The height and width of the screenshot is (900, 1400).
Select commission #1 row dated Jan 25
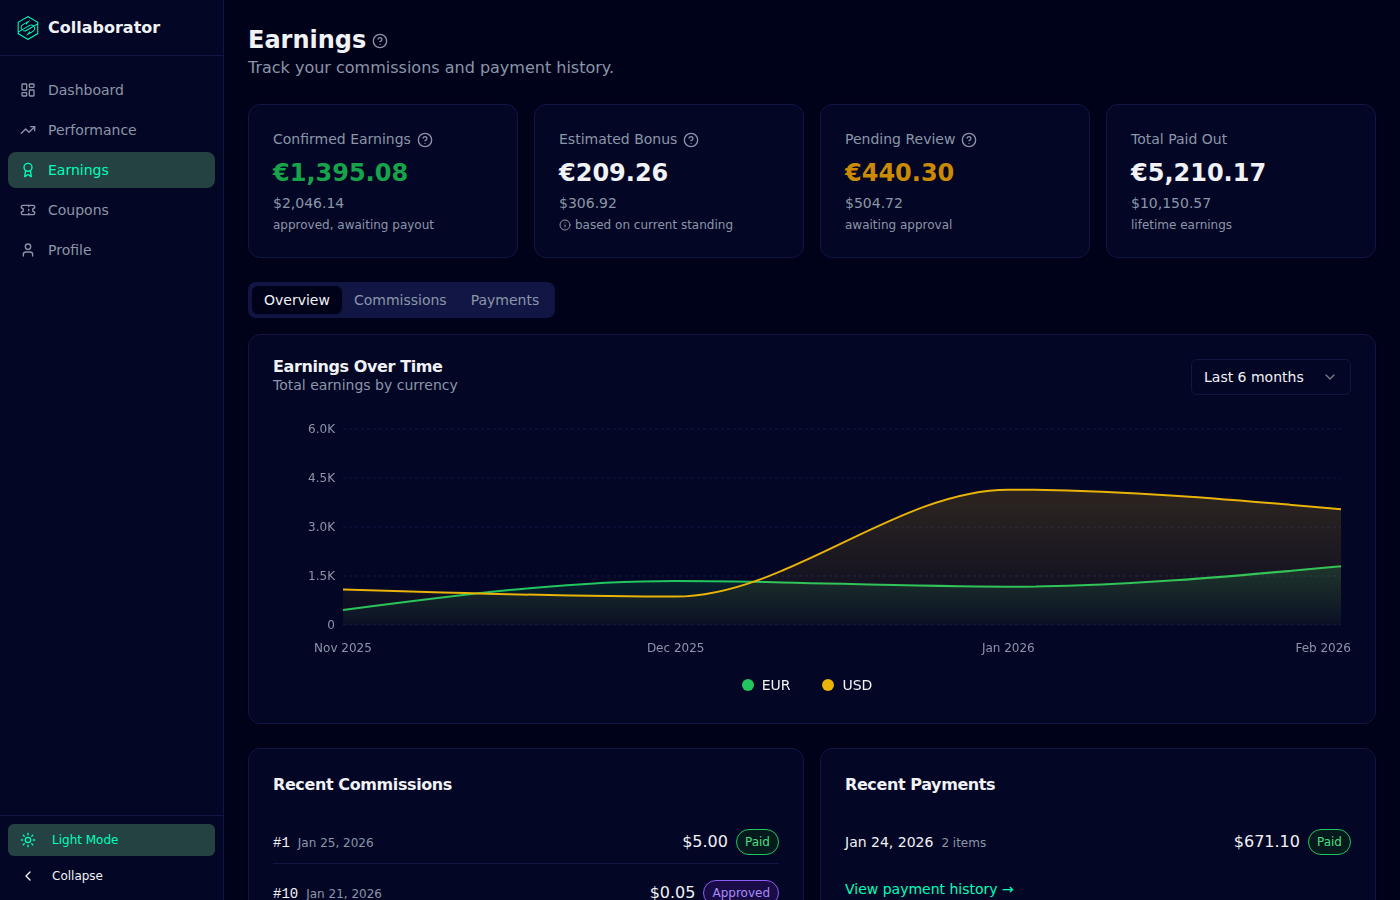526,842
